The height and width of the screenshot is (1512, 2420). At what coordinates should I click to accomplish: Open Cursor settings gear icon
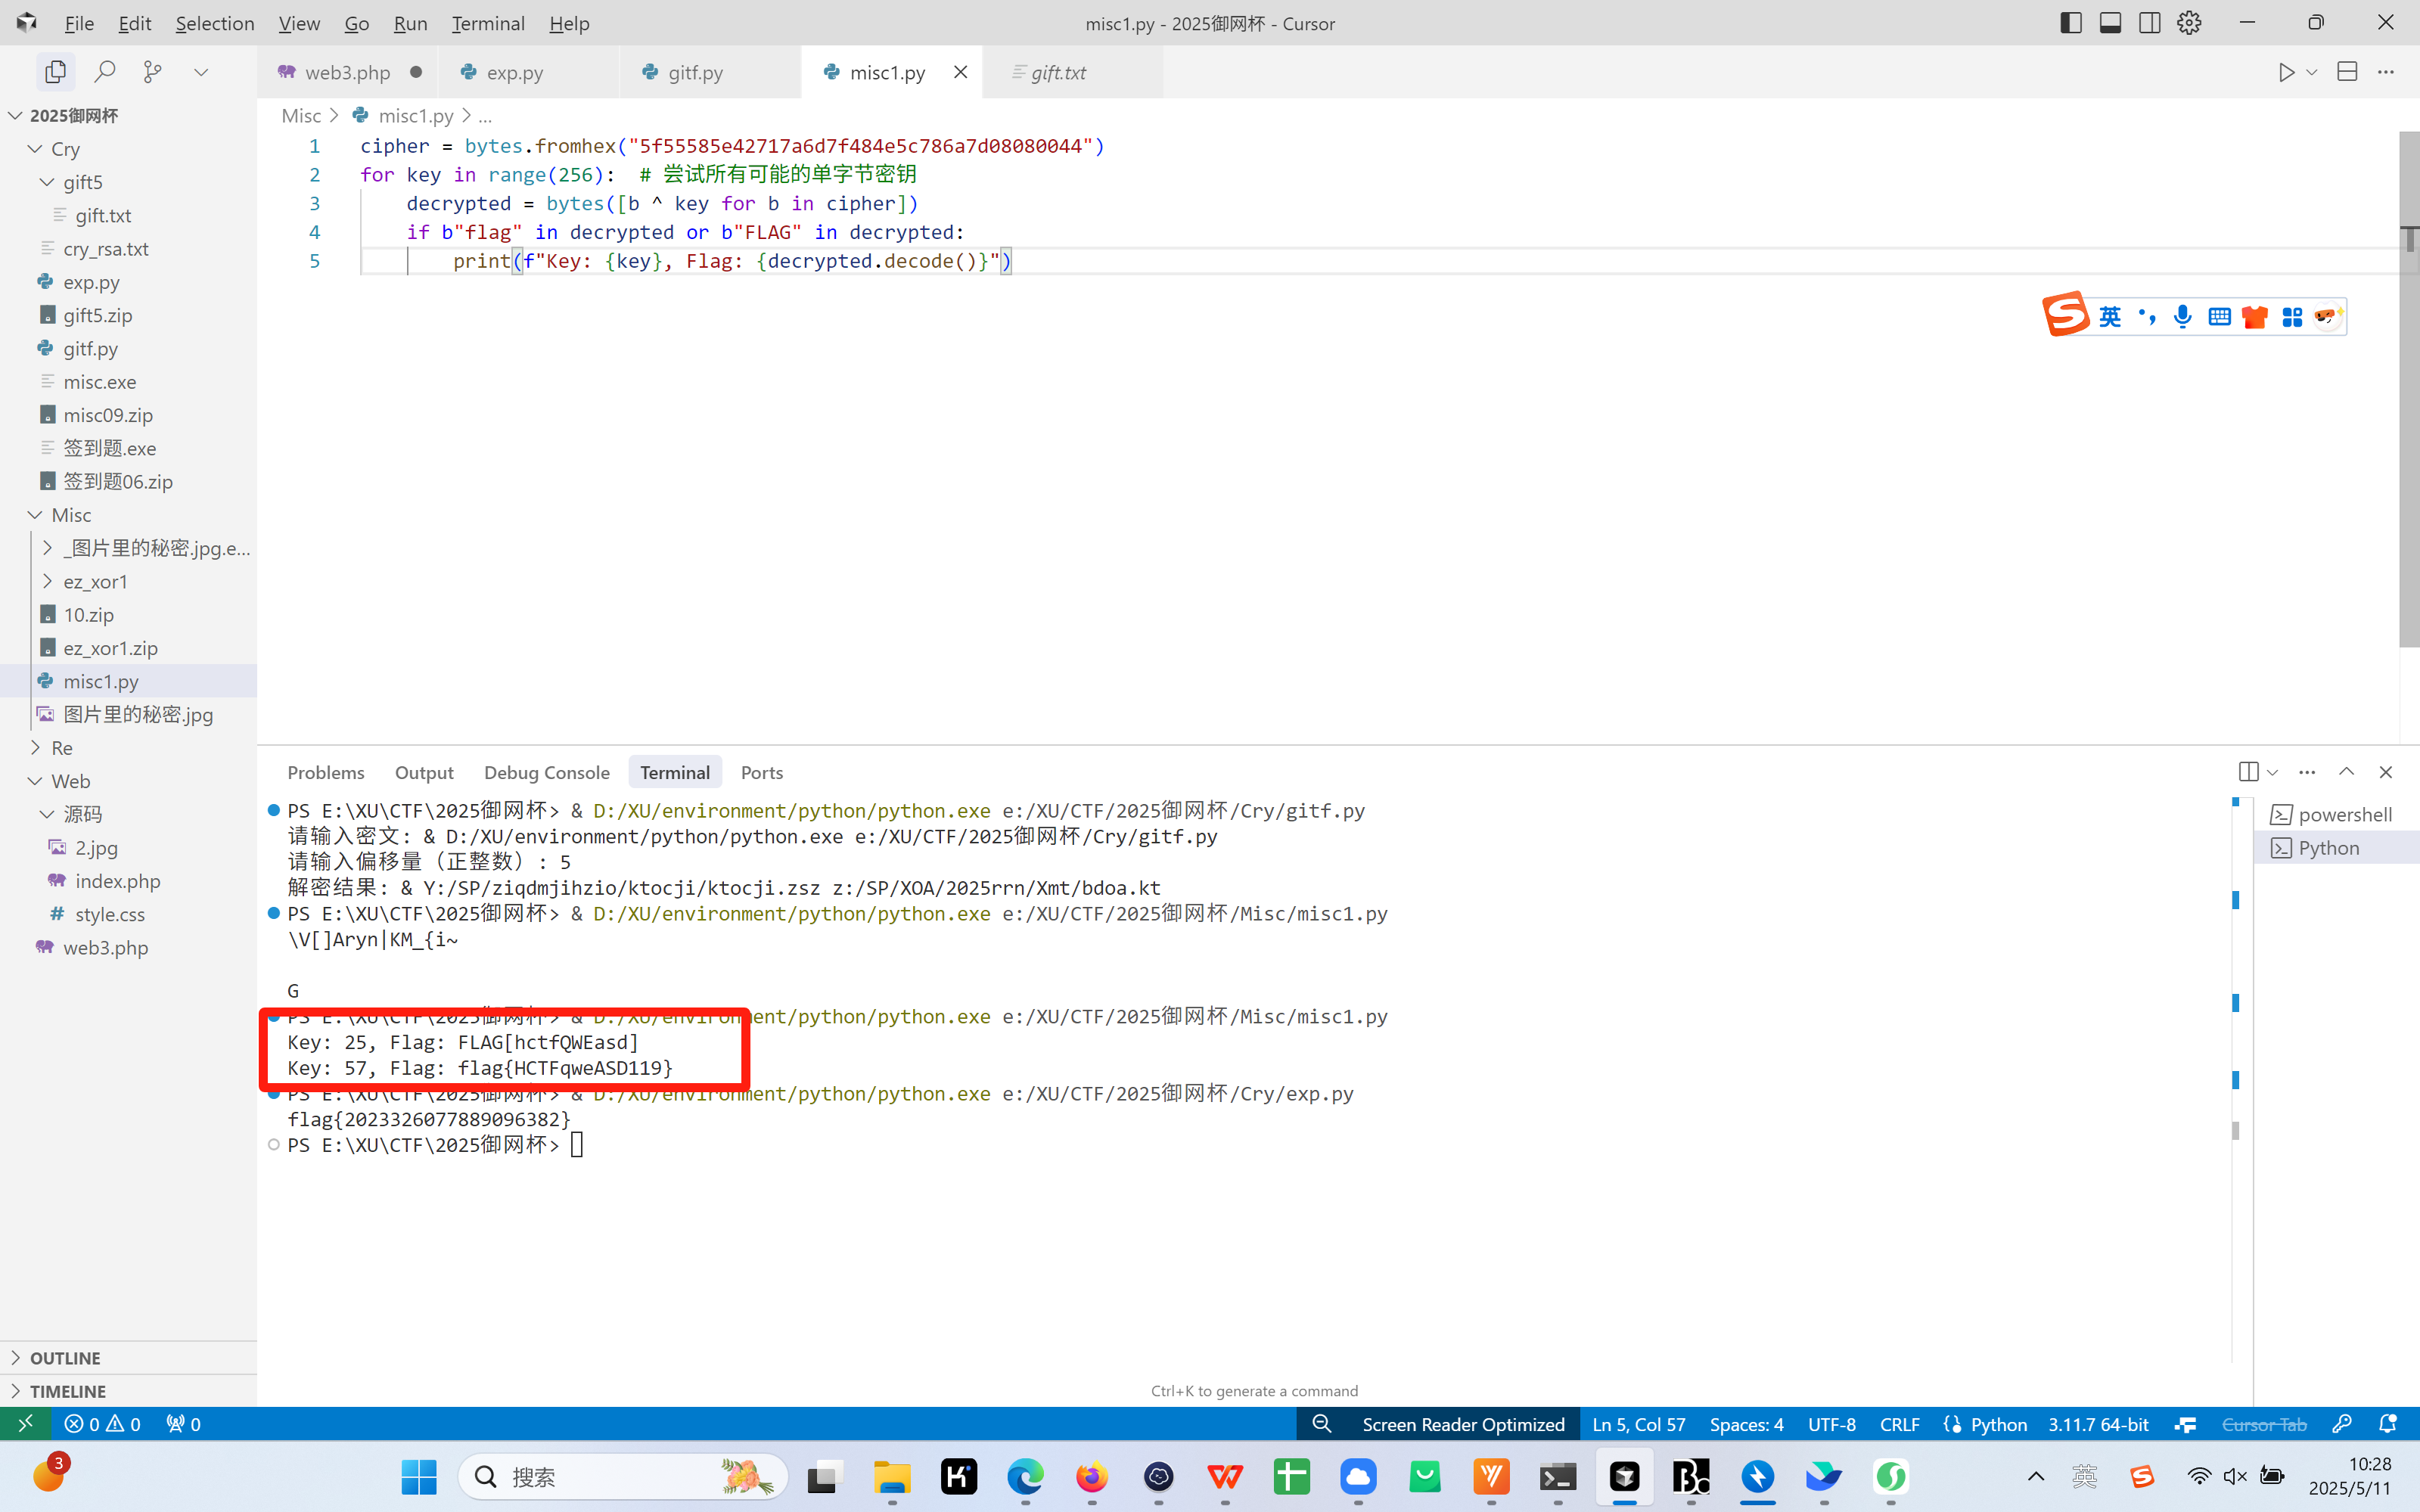tap(2189, 23)
